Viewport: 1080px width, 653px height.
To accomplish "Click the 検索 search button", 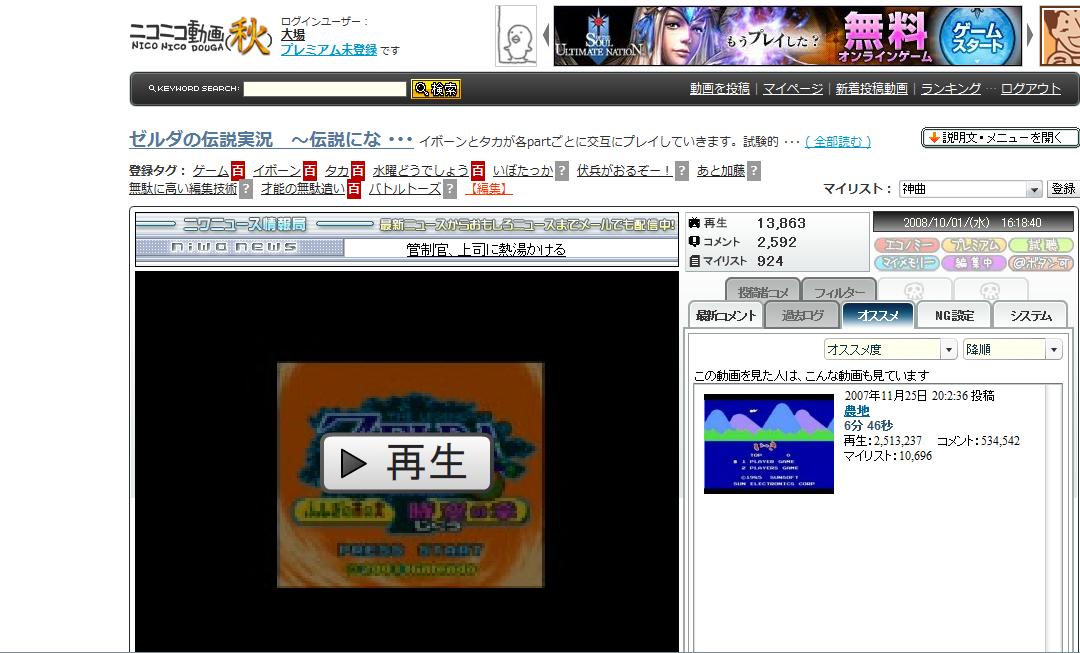I will pos(436,89).
